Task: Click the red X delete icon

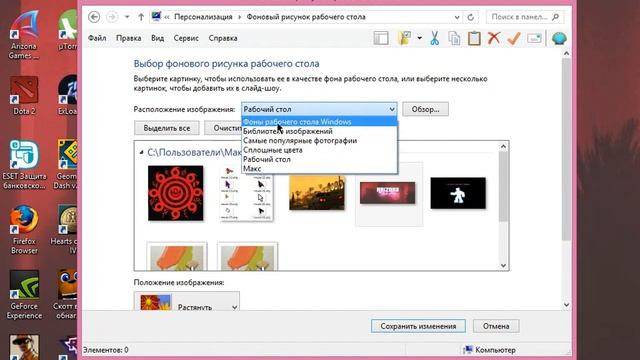Action: tap(494, 38)
